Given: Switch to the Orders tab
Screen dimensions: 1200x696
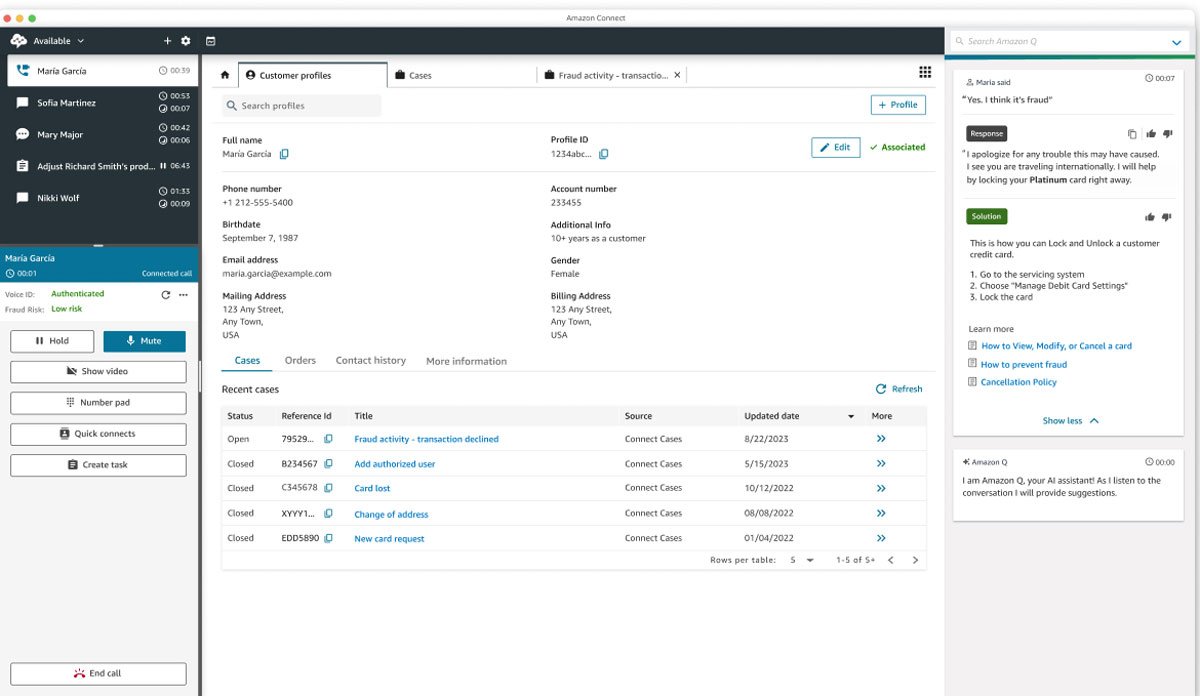Looking at the screenshot, I should click(300, 361).
